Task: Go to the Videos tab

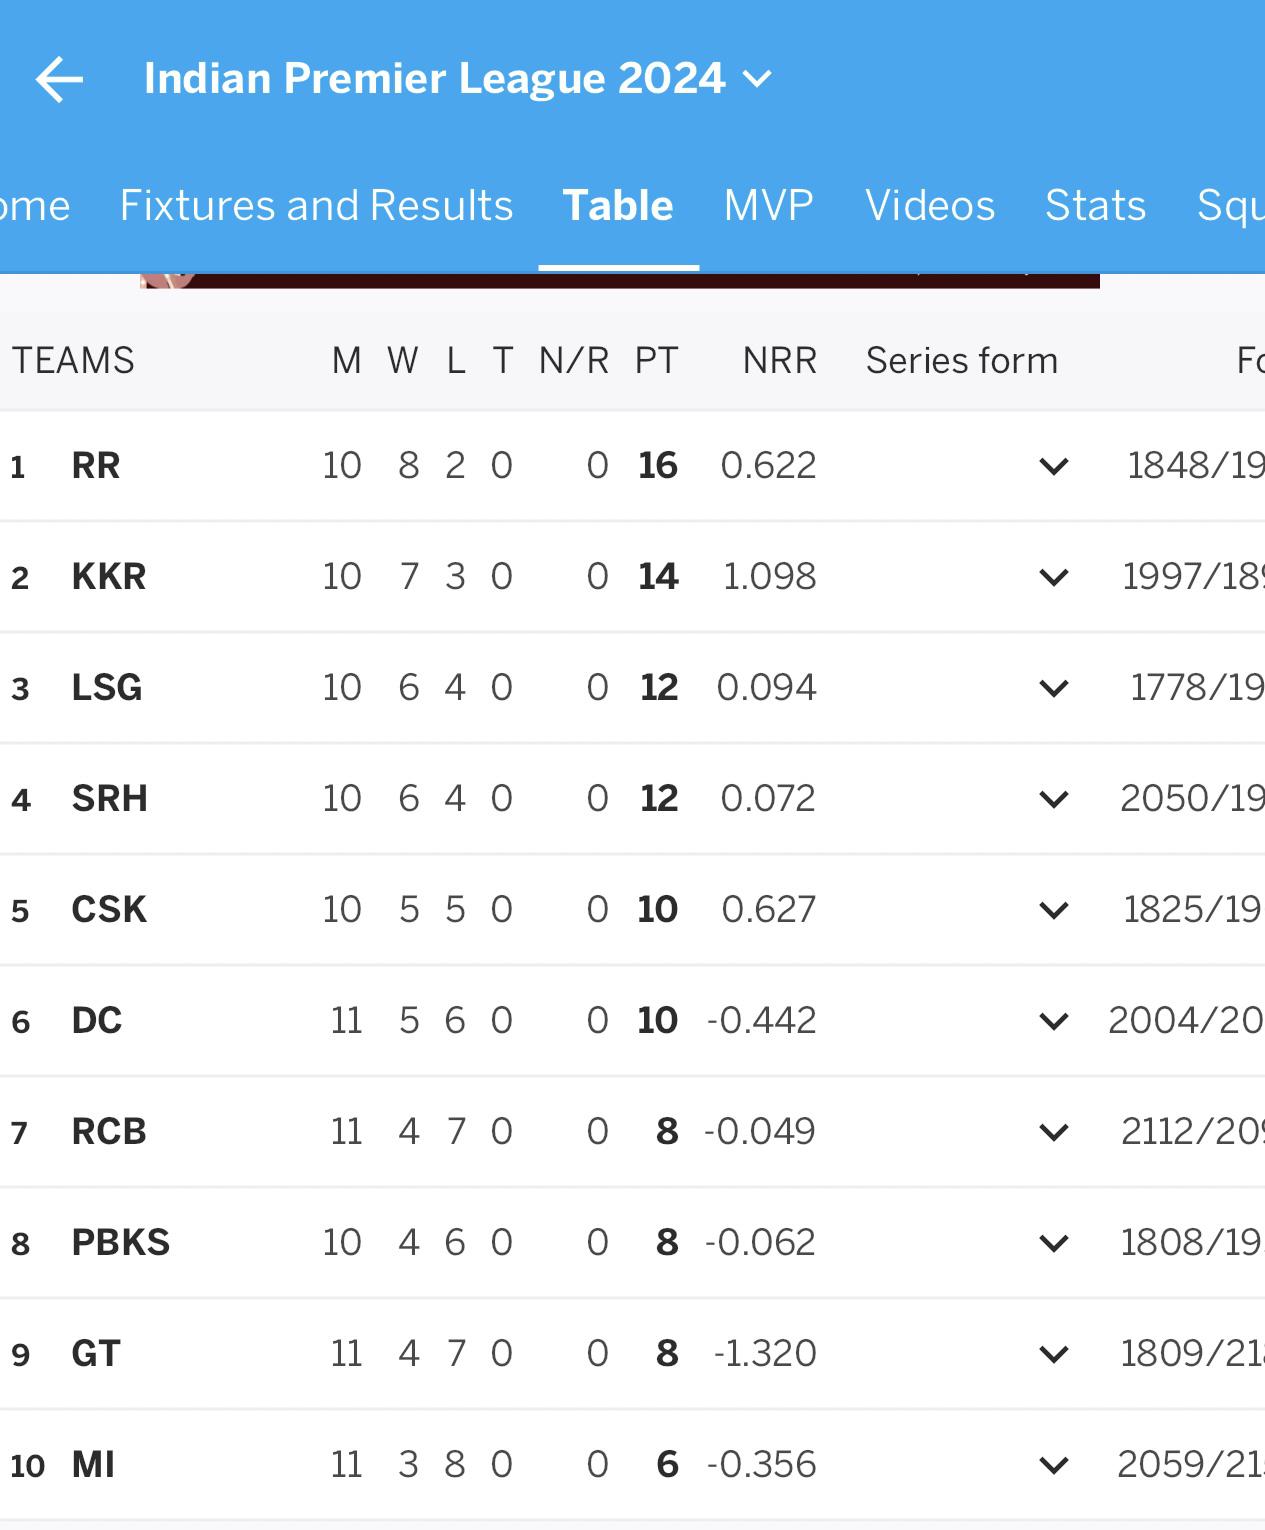Action: 930,205
